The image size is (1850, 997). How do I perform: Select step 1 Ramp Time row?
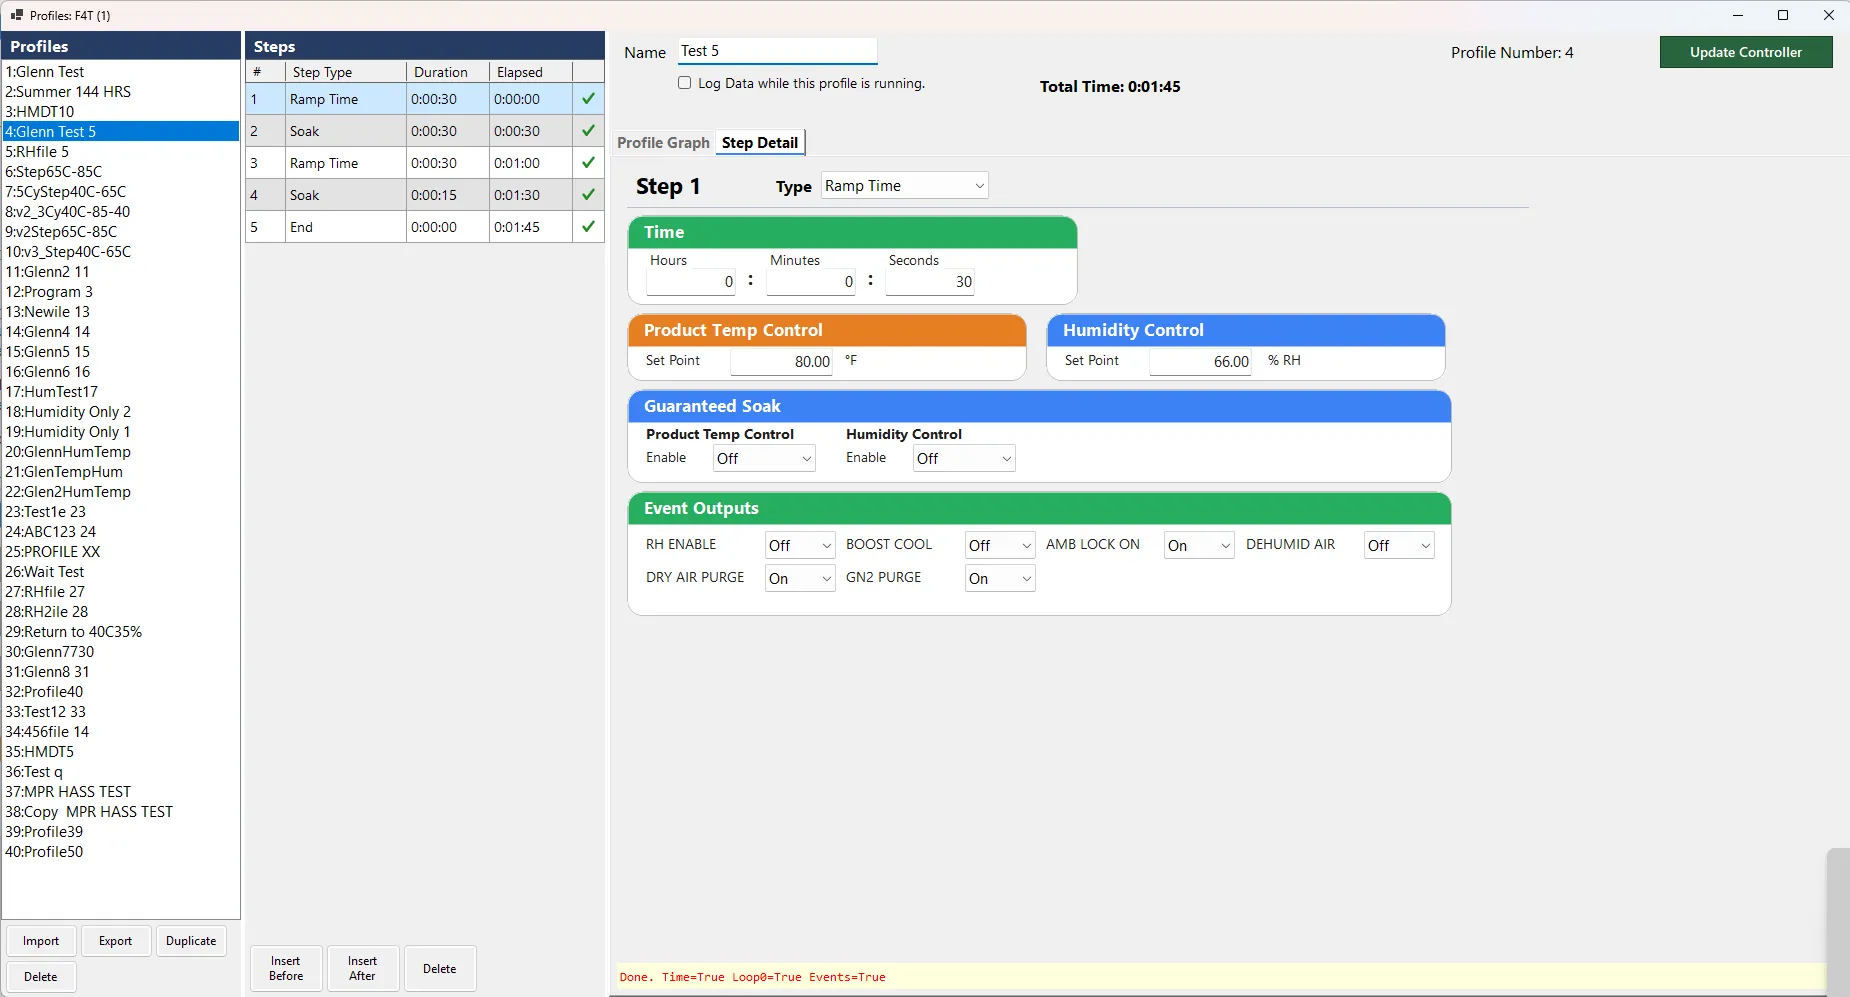pyautogui.click(x=425, y=98)
